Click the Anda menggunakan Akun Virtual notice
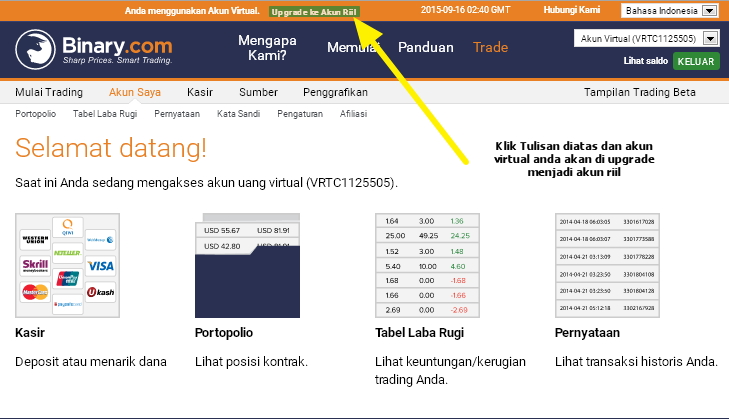The width and height of the screenshot is (729, 419). (192, 11)
